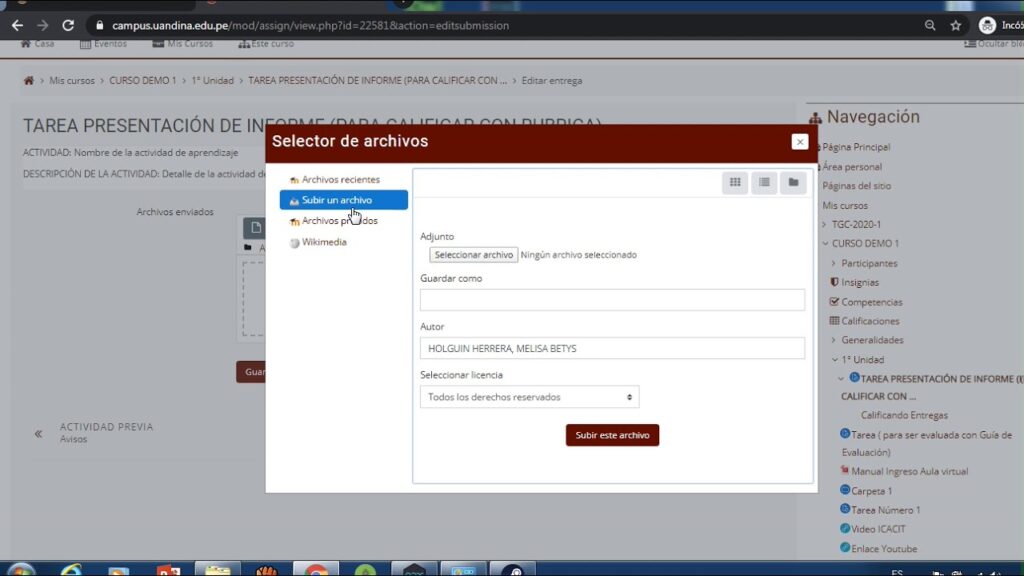Image resolution: width=1024 pixels, height=576 pixels.
Task: Expand the TGC-2020-1 navigation node
Action: 825,225
